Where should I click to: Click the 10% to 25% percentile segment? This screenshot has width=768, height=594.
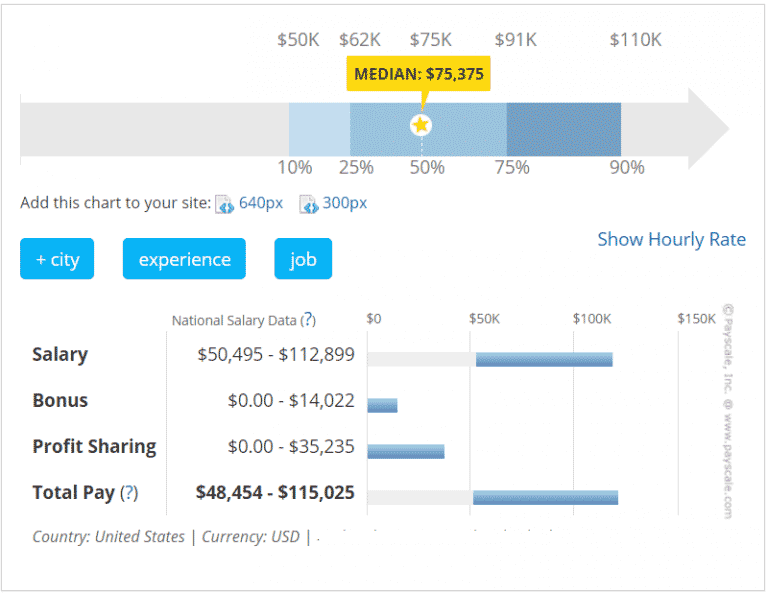319,128
